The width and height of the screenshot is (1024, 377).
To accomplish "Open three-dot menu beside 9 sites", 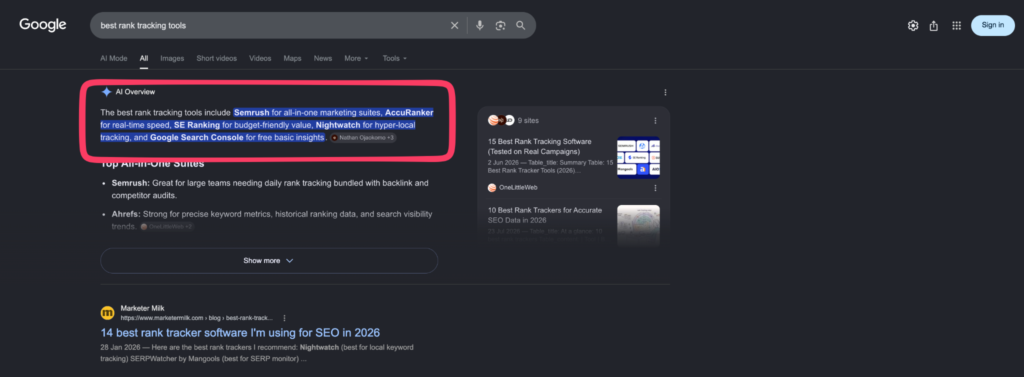I will [x=655, y=121].
